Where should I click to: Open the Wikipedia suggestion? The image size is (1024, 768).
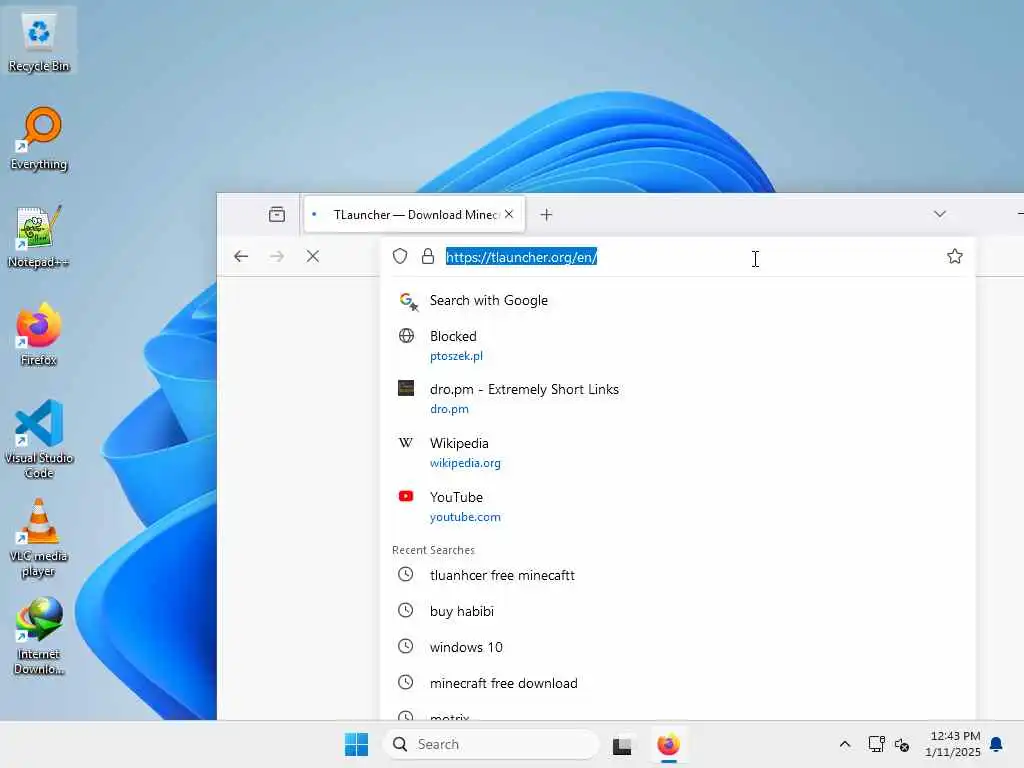(x=677, y=453)
